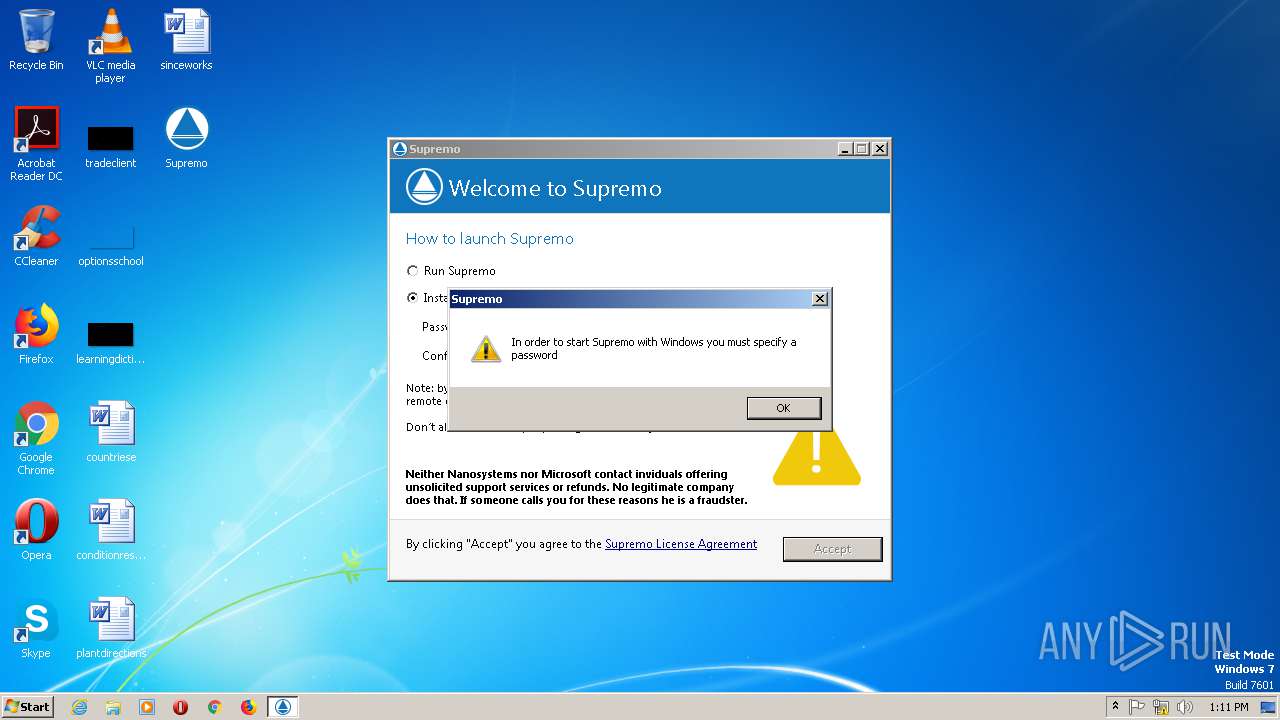Open the Recycle Bin desktop icon
Screen dimensions: 1280x720
coord(36,40)
